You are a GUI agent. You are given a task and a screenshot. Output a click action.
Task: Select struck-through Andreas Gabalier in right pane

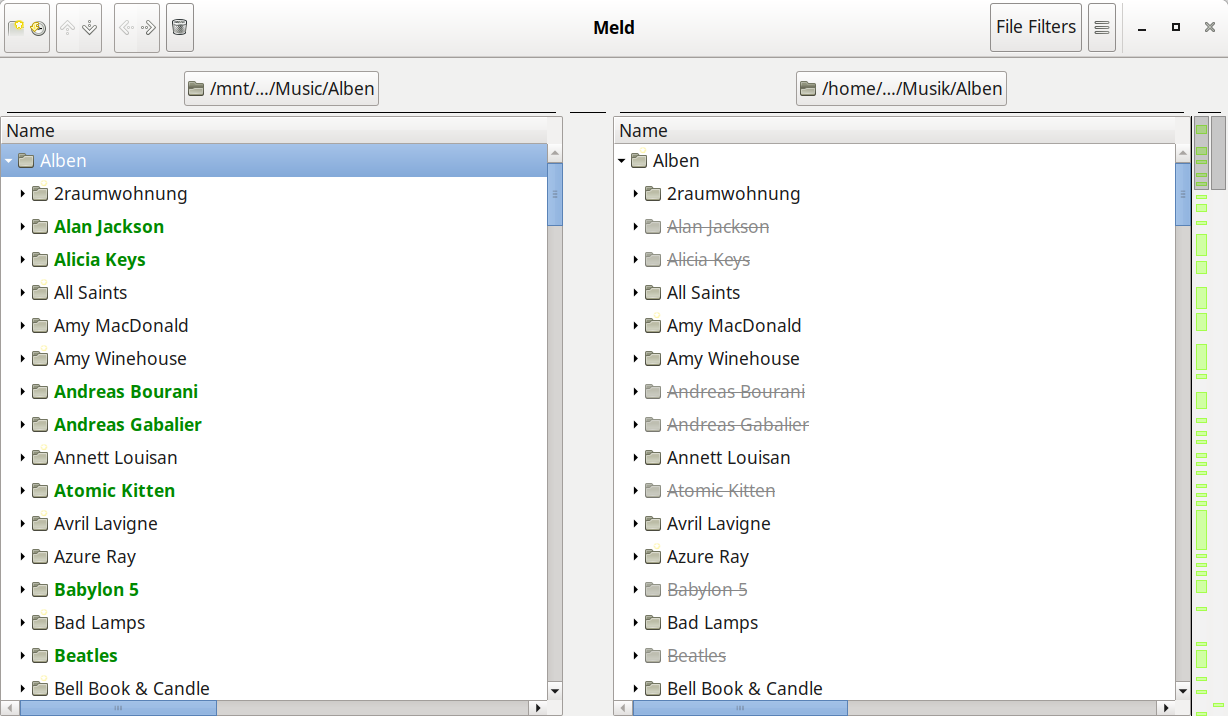pos(738,425)
